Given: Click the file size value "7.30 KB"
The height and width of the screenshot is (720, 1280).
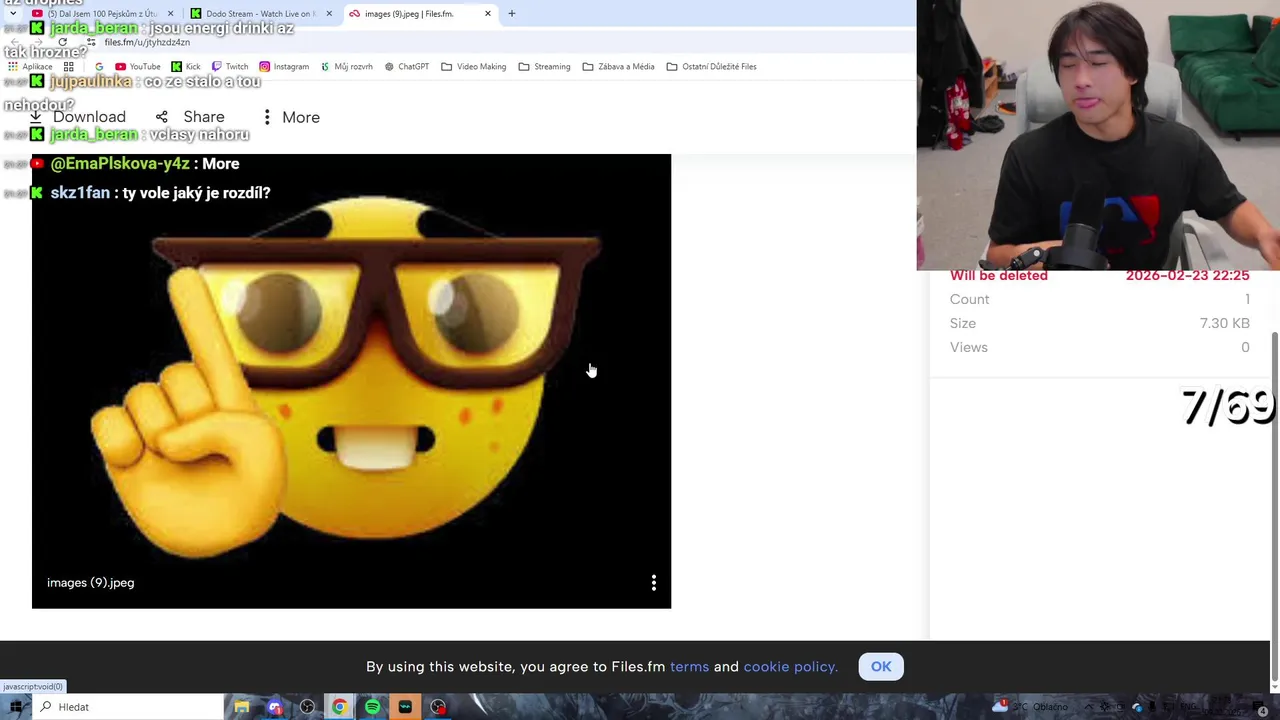Looking at the screenshot, I should tap(1224, 323).
